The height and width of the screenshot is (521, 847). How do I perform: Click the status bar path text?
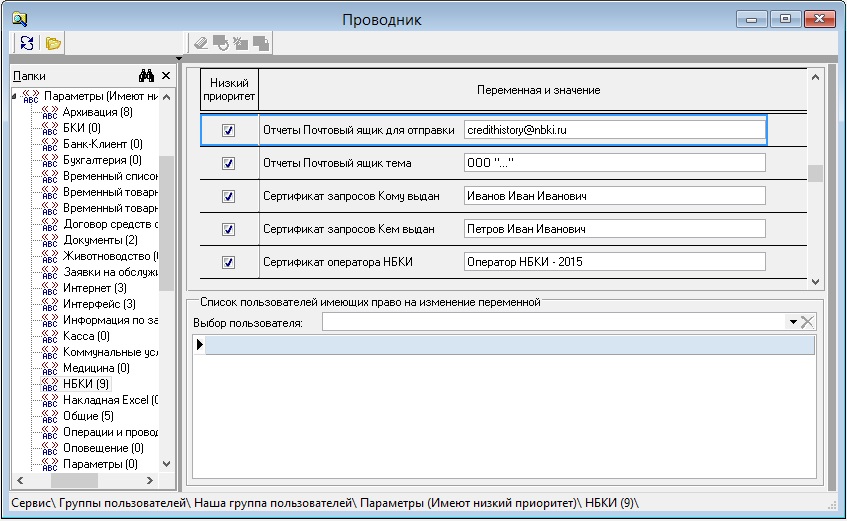point(325,503)
